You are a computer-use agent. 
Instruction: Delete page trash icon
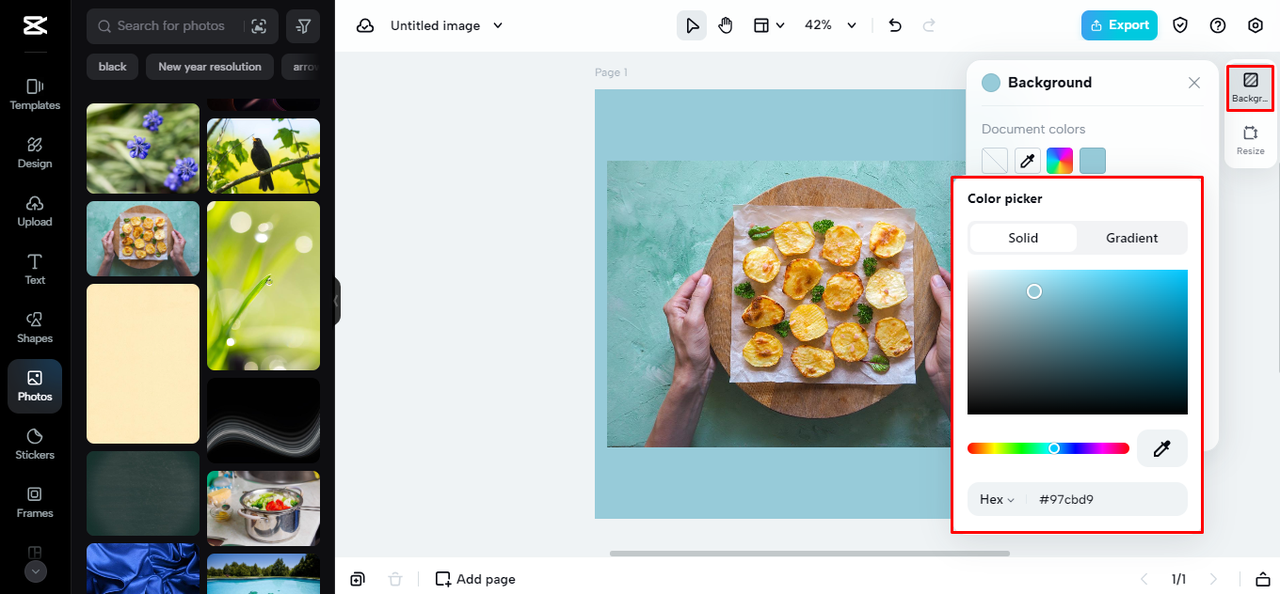[395, 579]
